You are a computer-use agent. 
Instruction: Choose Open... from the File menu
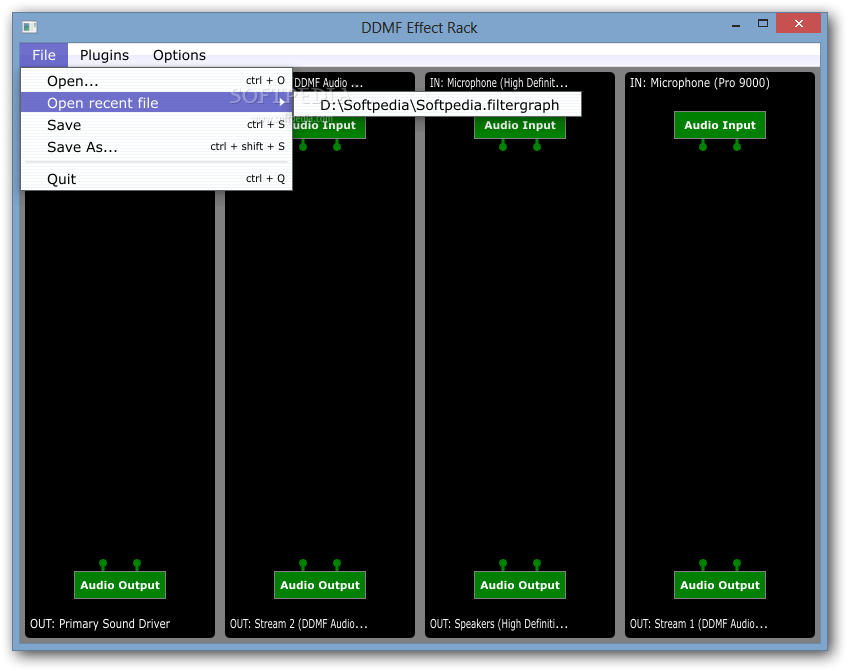(x=156, y=81)
